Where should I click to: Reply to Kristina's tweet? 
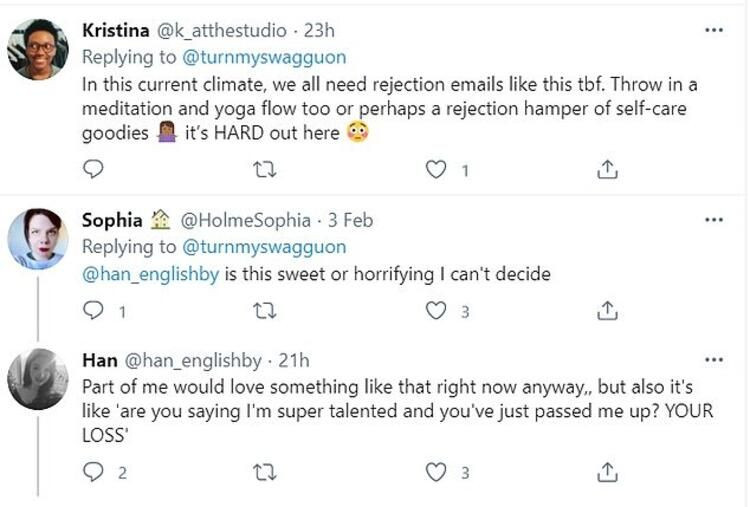coord(93,171)
